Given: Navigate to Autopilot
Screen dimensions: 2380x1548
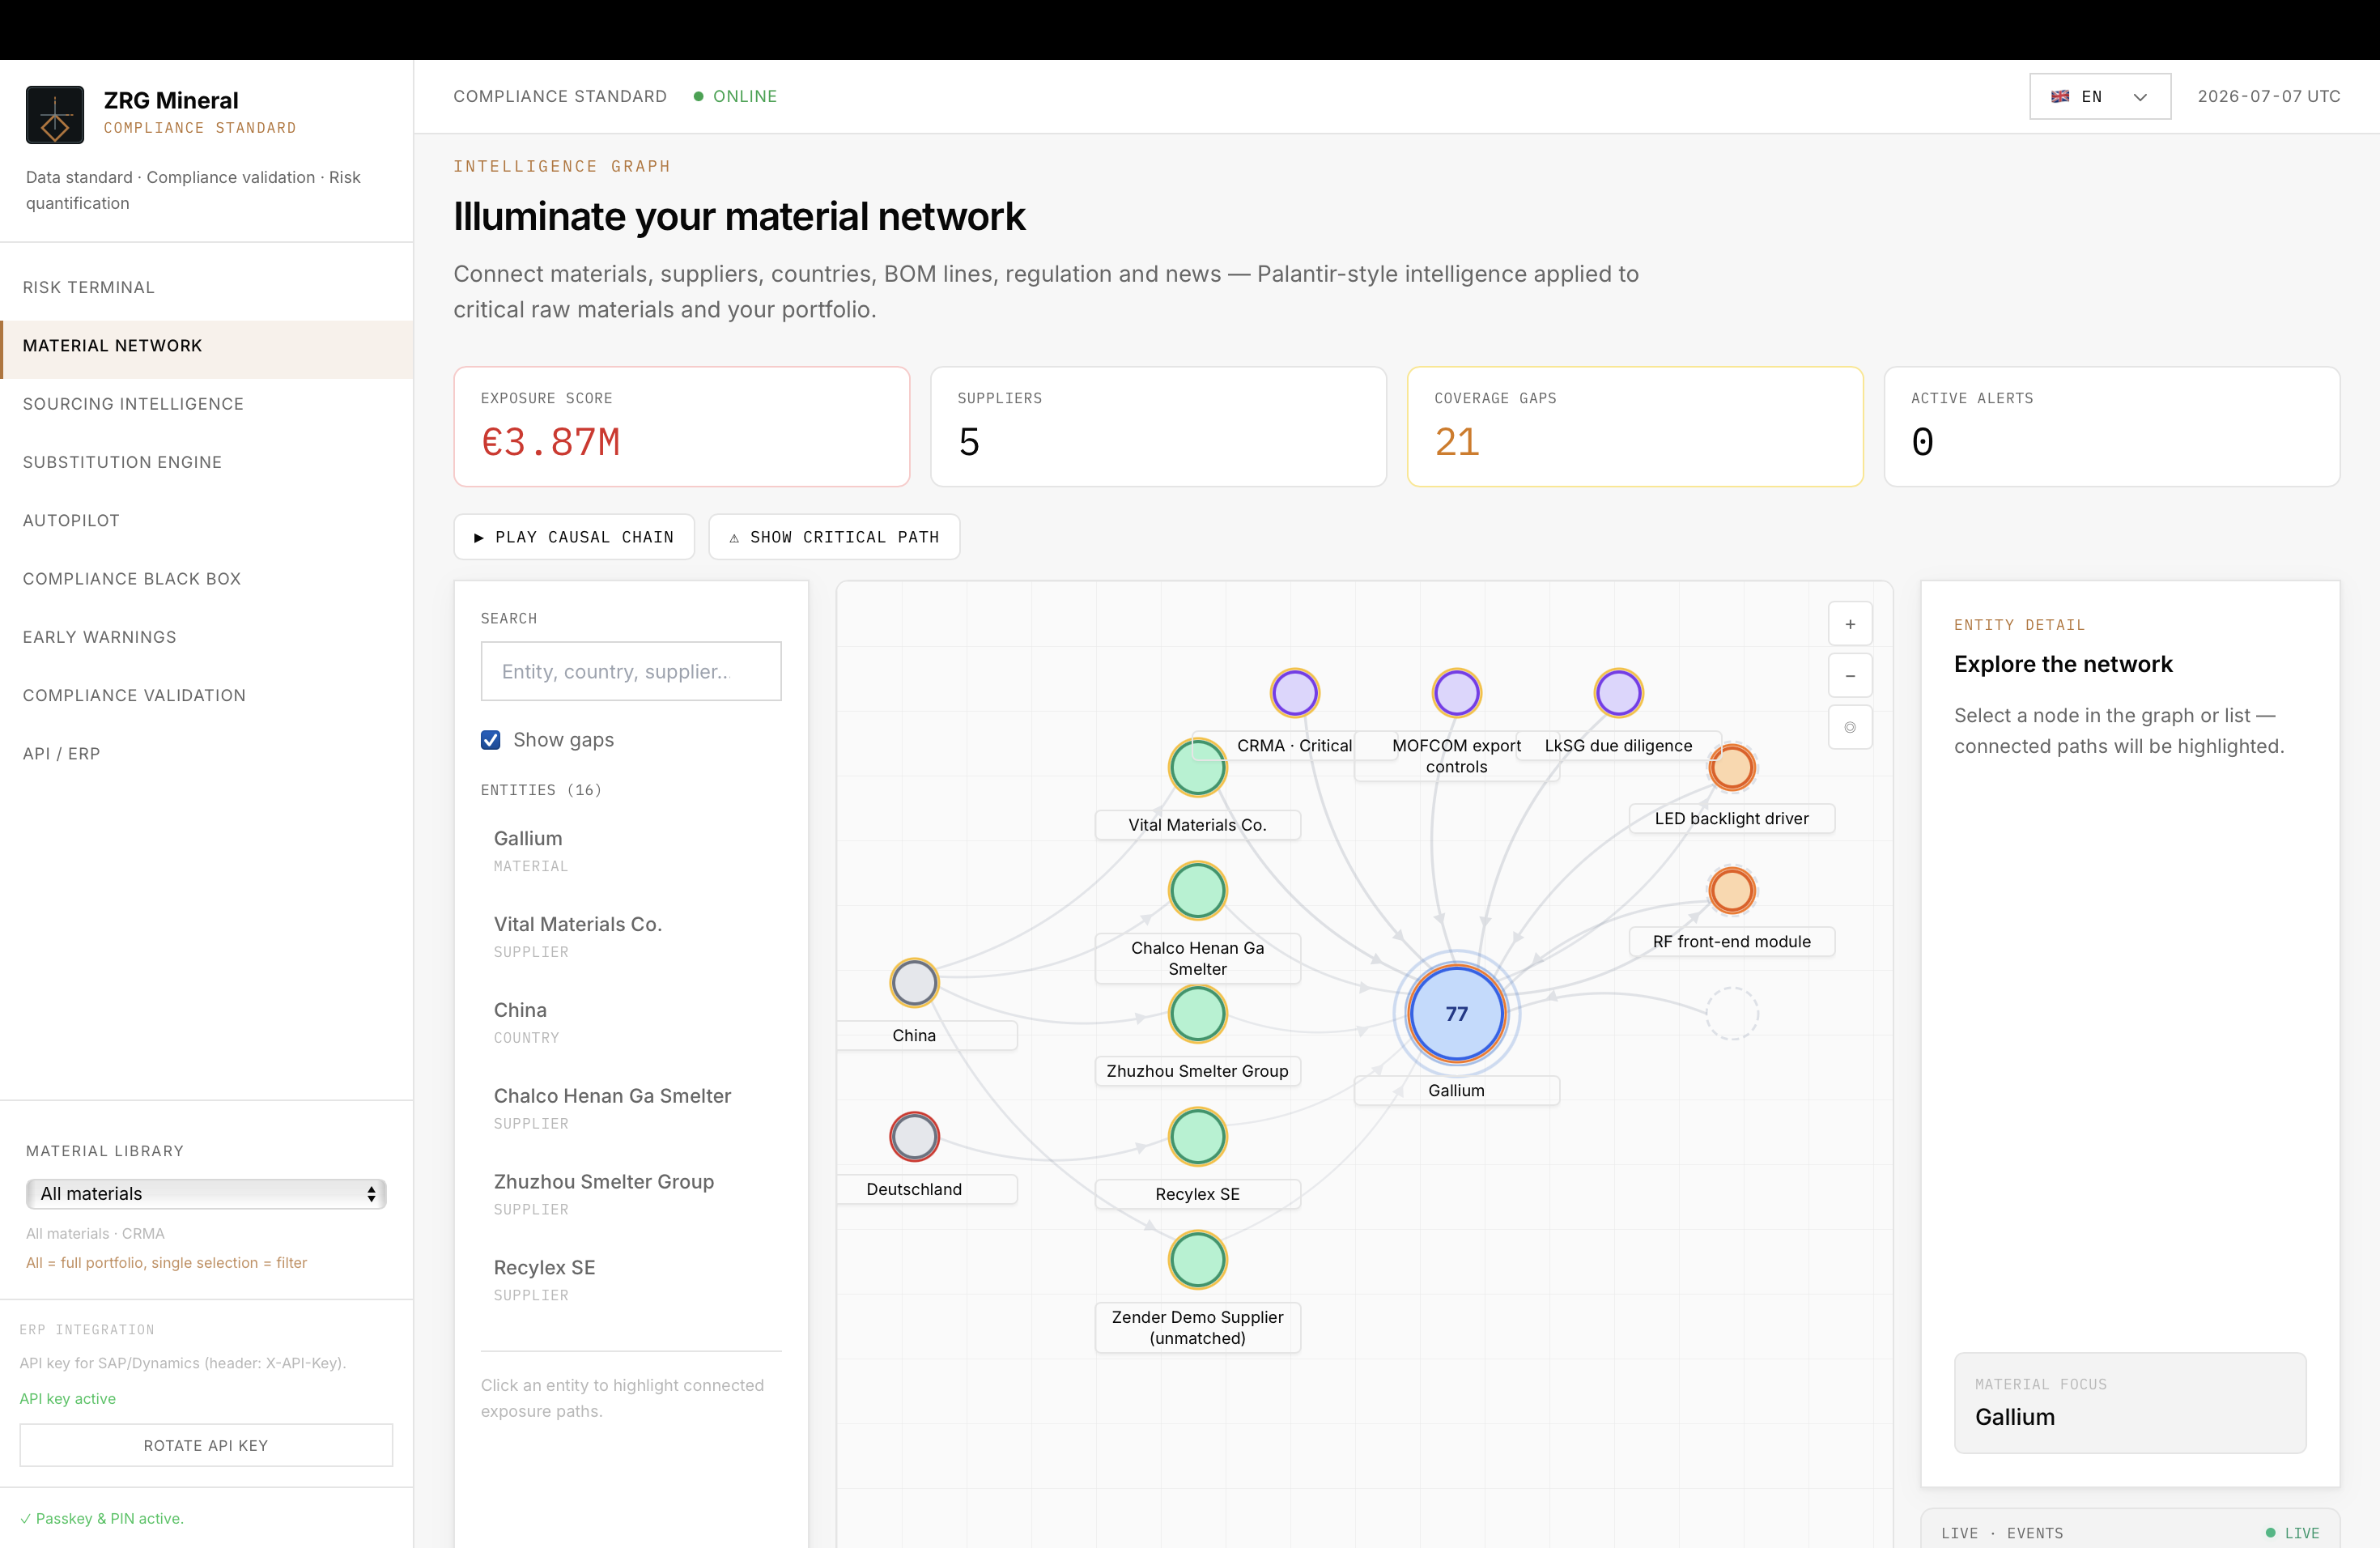Looking at the screenshot, I should 207,520.
